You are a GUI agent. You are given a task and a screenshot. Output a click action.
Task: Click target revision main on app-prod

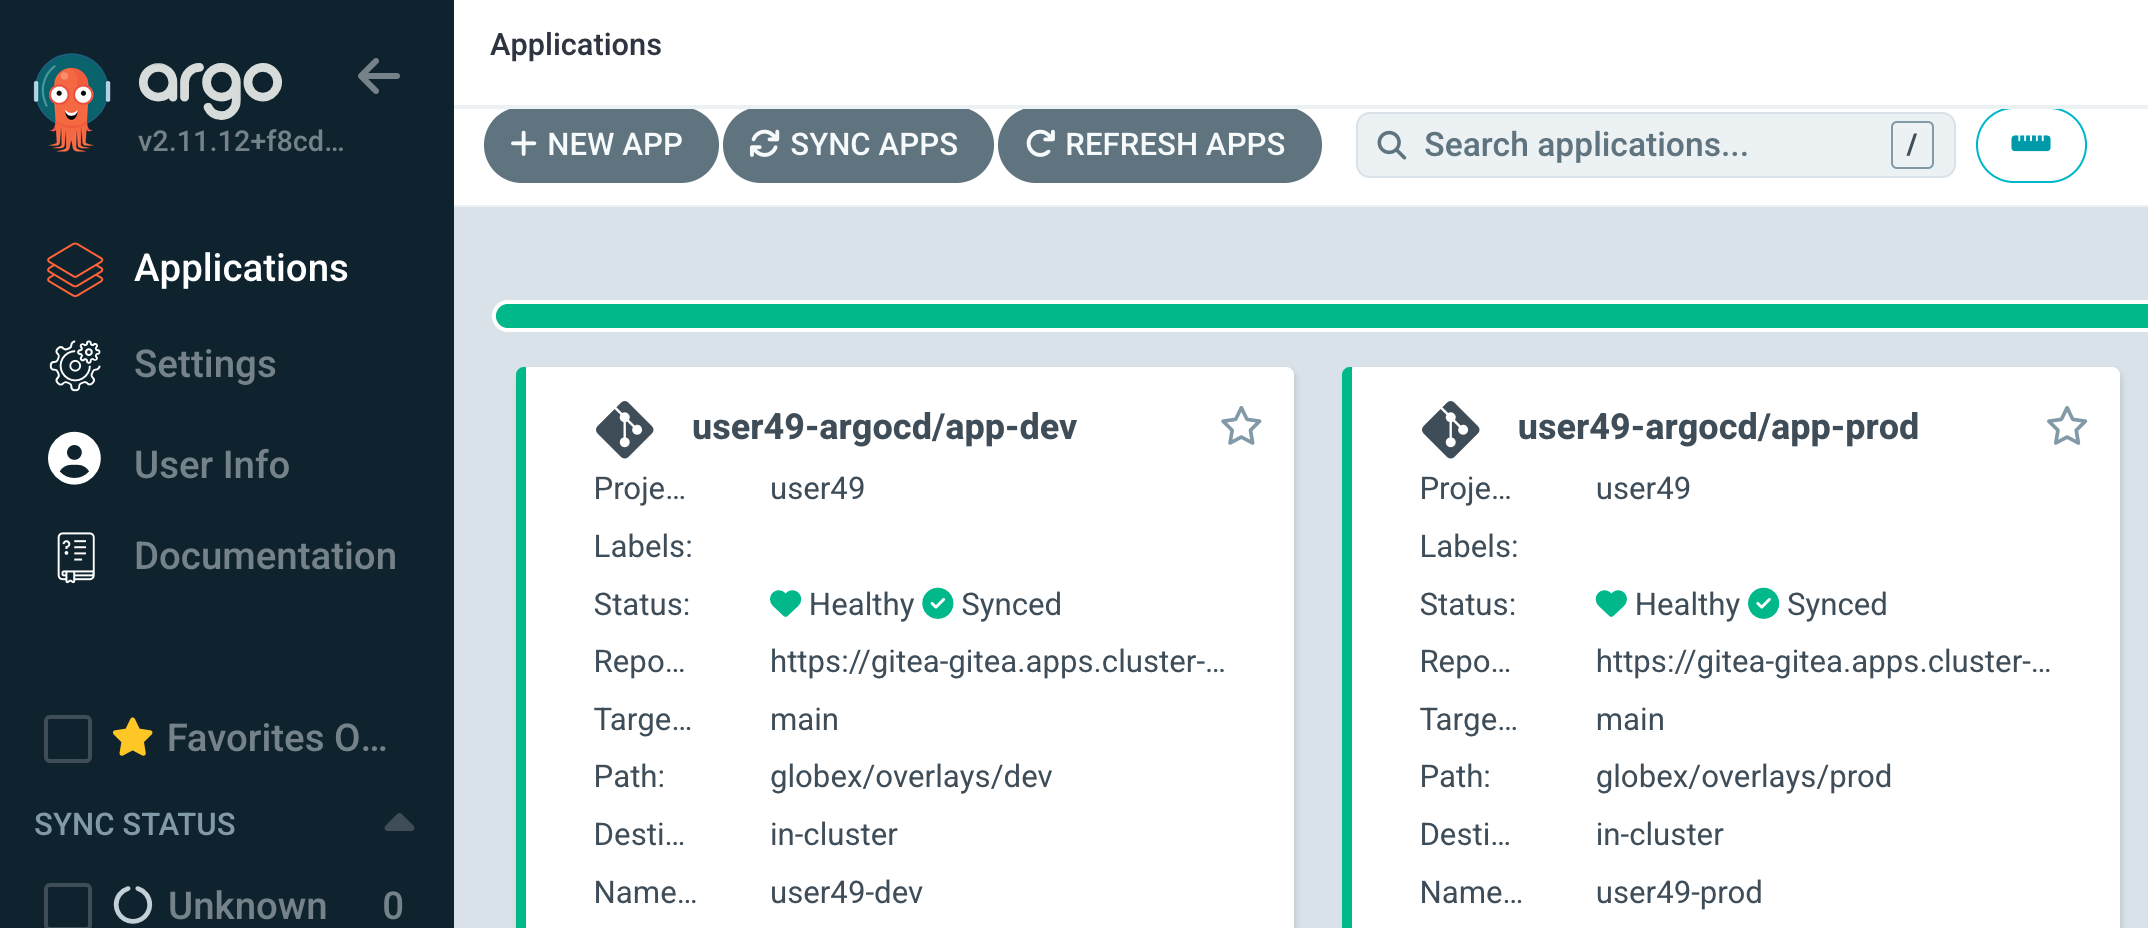tap(1630, 719)
